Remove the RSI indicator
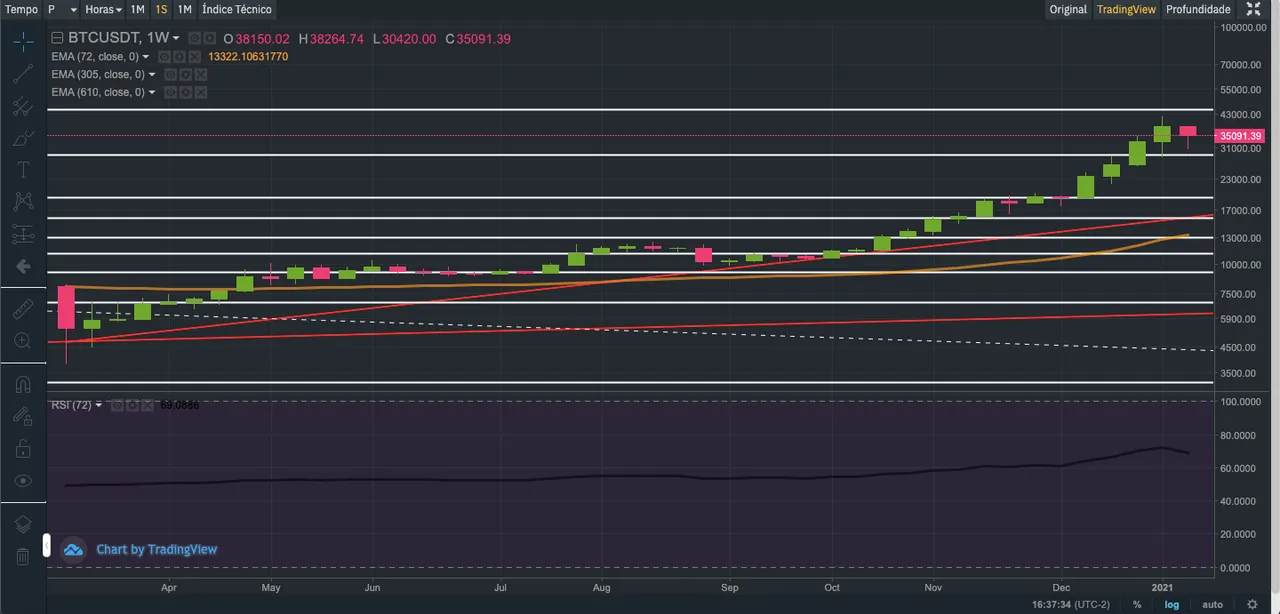 pyautogui.click(x=147, y=405)
